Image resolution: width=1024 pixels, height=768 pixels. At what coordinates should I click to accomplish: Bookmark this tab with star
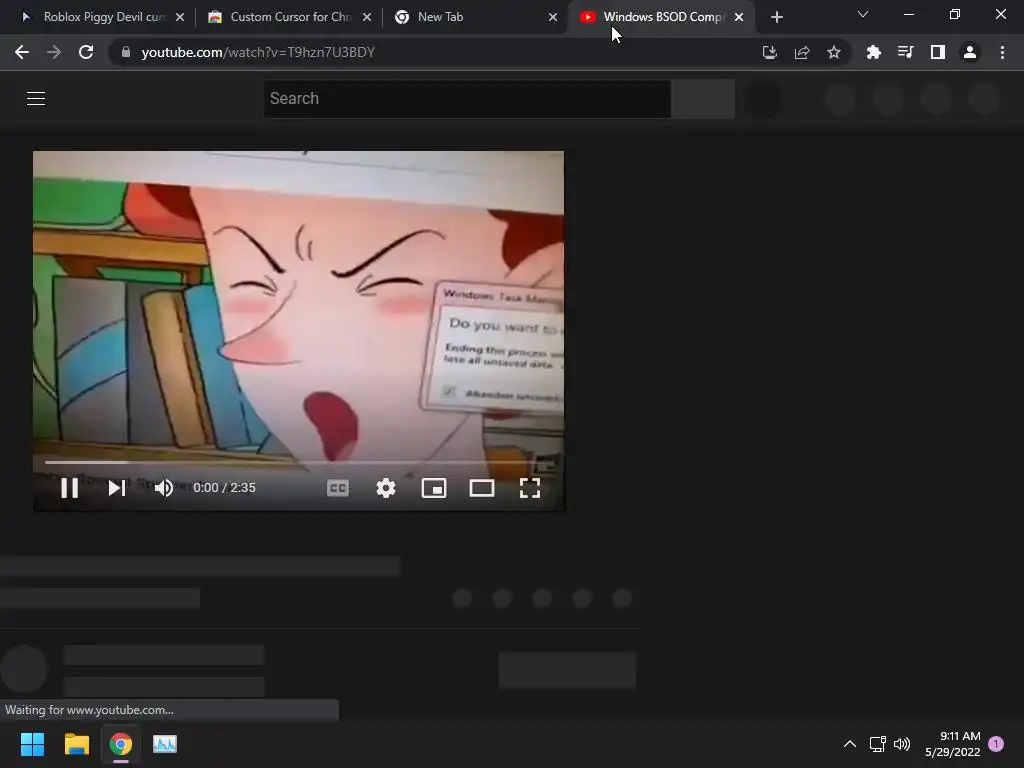click(x=834, y=52)
